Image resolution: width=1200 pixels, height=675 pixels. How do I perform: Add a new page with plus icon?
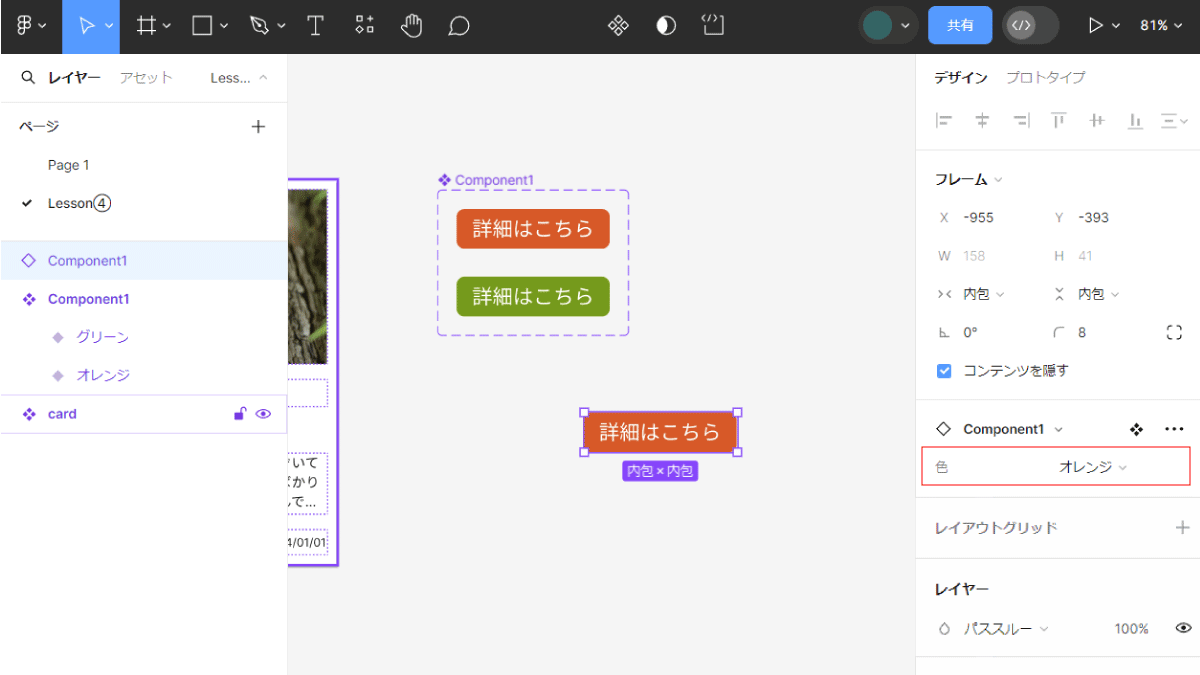pyautogui.click(x=258, y=126)
